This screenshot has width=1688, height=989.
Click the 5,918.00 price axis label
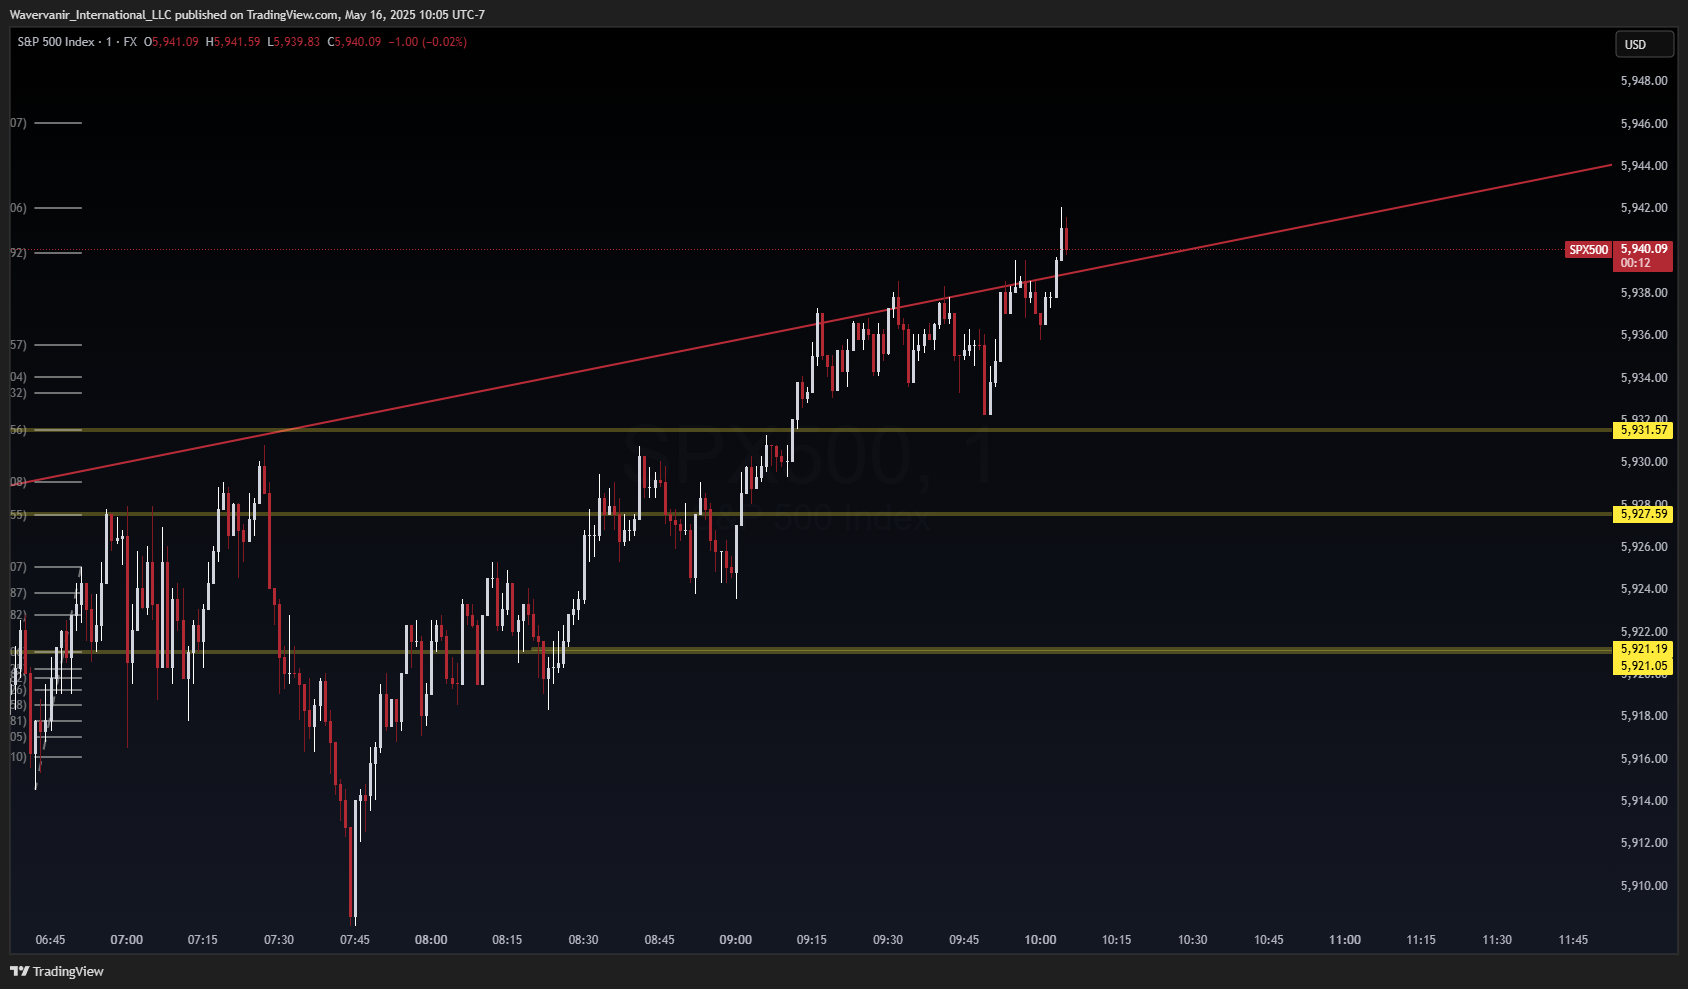[1644, 716]
